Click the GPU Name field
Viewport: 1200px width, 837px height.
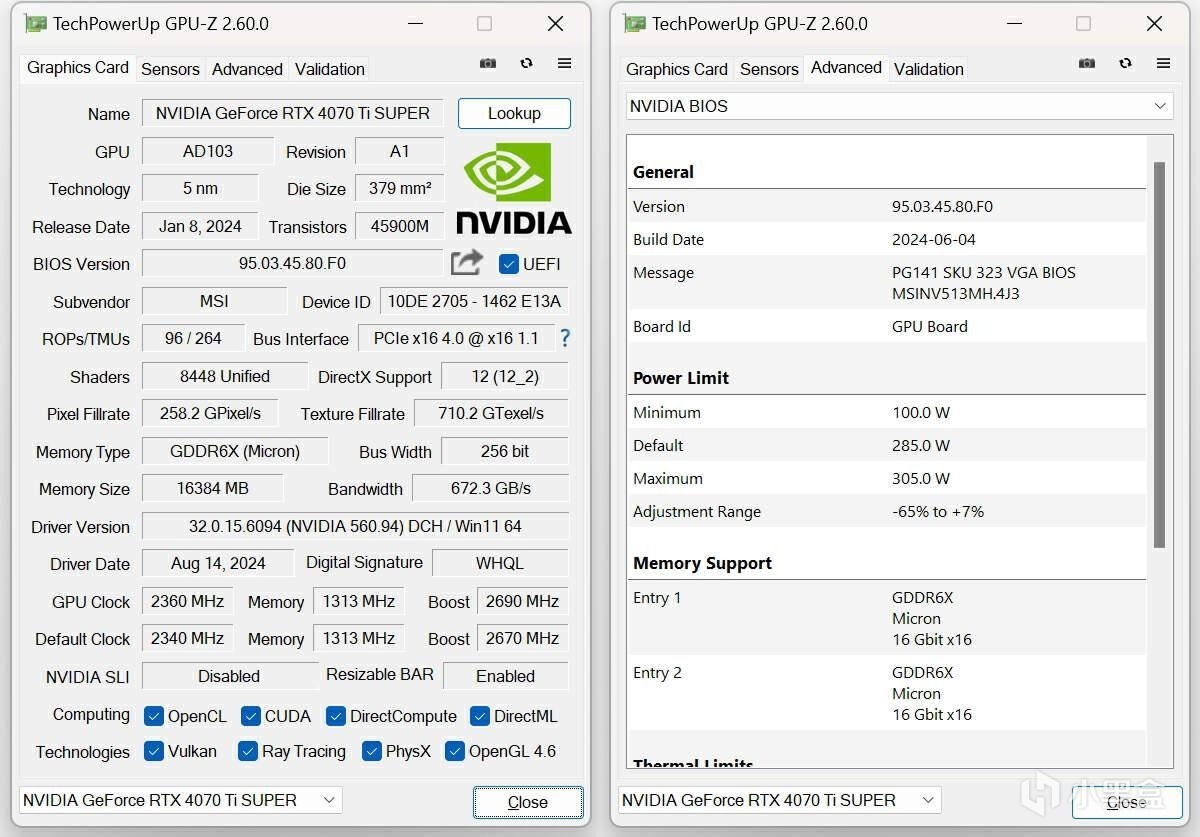tap(292, 113)
